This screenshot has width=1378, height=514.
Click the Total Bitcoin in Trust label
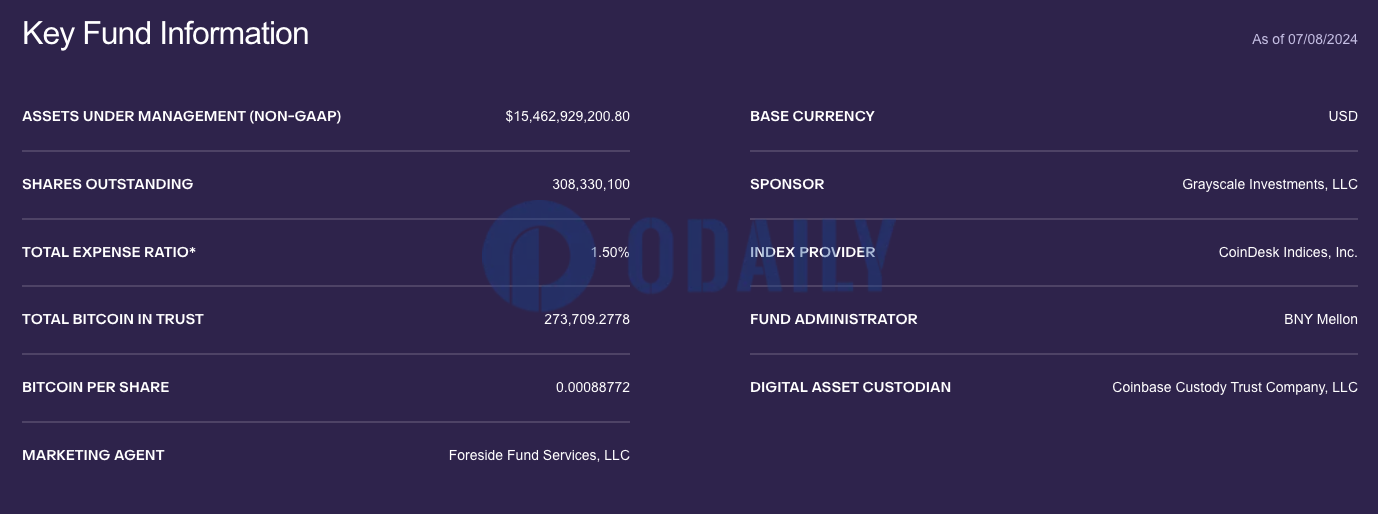(x=113, y=319)
